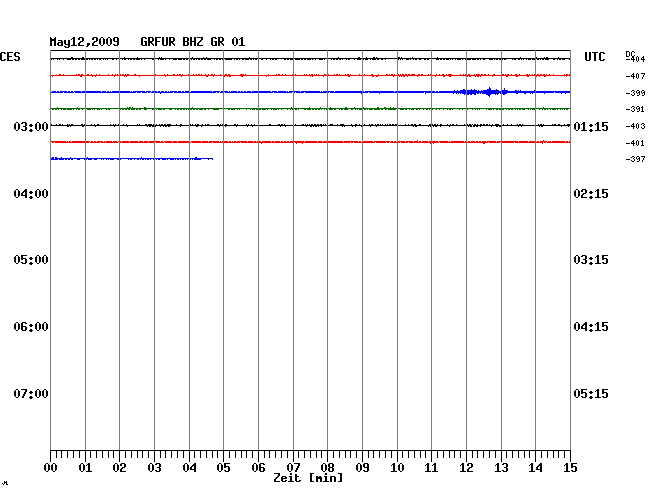The image size is (650, 494).
Task: Click the 01:15 UTC time label
Action: click(591, 126)
